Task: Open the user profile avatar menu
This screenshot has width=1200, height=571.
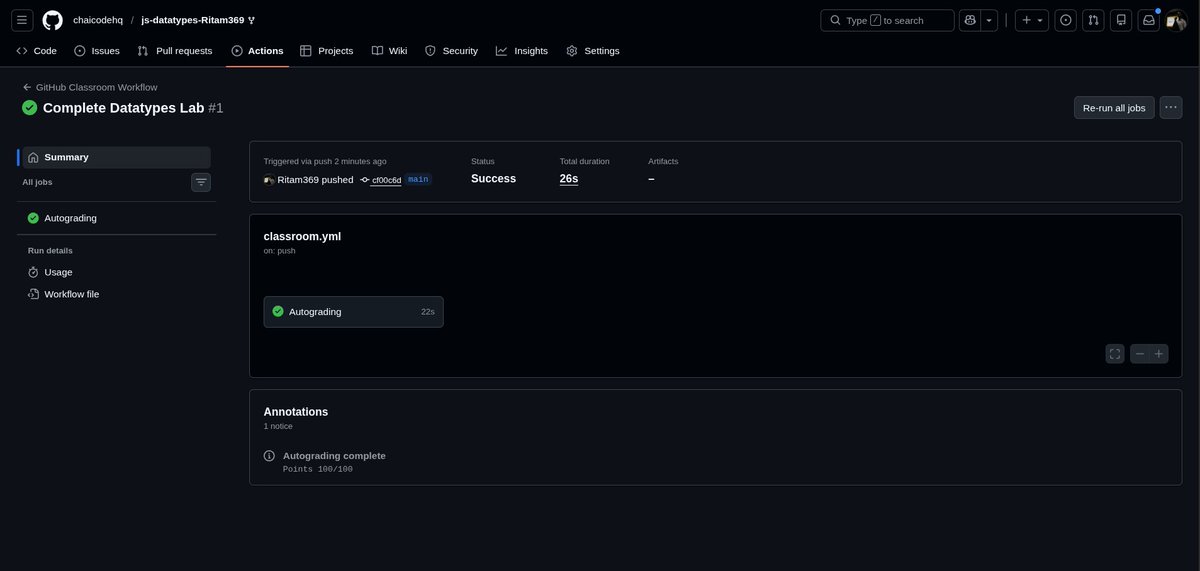Action: coord(1177,20)
